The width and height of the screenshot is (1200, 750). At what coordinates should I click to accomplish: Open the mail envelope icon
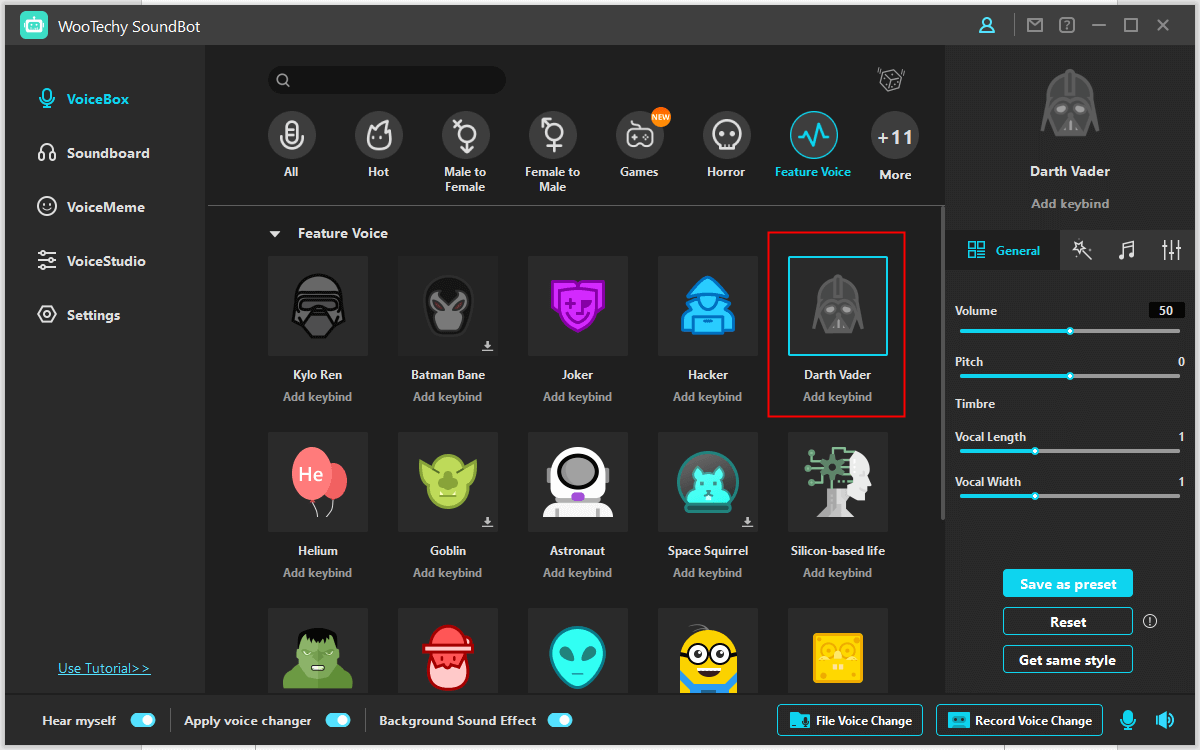[1035, 26]
